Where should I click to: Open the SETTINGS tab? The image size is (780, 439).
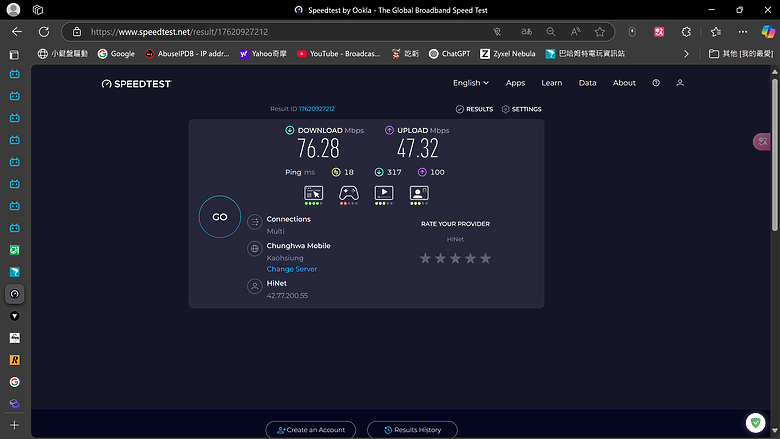[521, 109]
